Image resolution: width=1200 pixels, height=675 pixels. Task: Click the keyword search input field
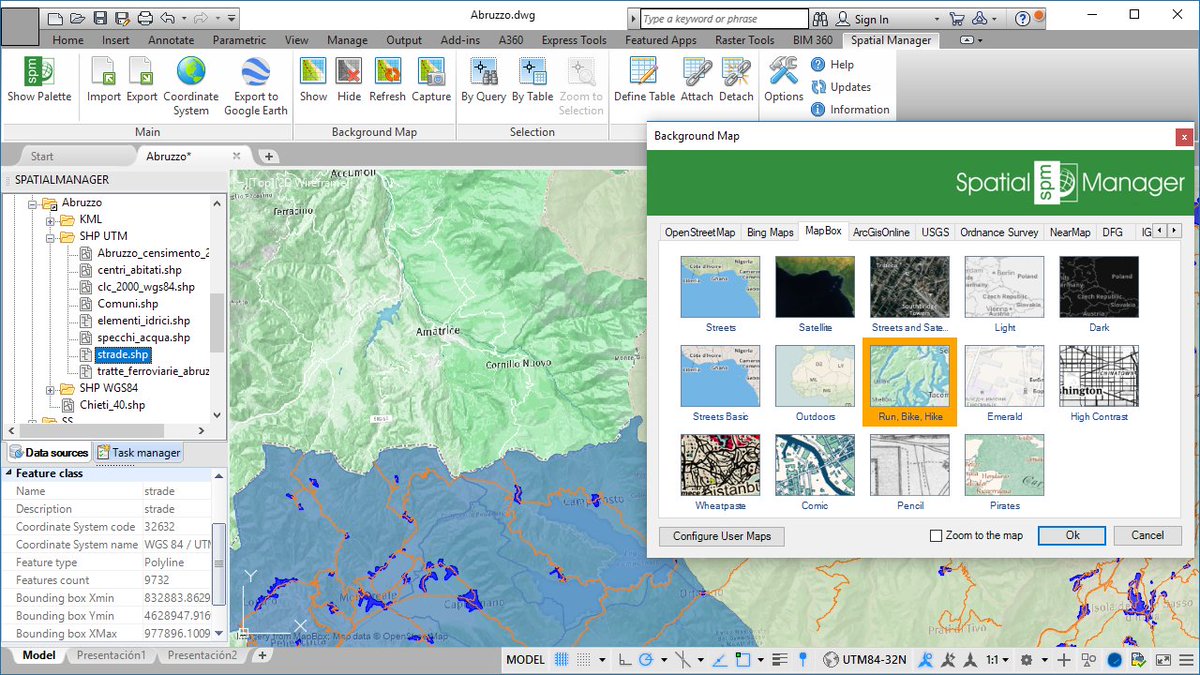tap(723, 19)
